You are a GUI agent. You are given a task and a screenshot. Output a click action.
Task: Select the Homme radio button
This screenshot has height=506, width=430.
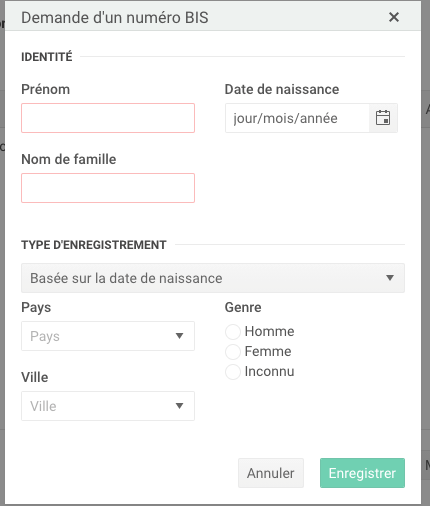(x=233, y=332)
